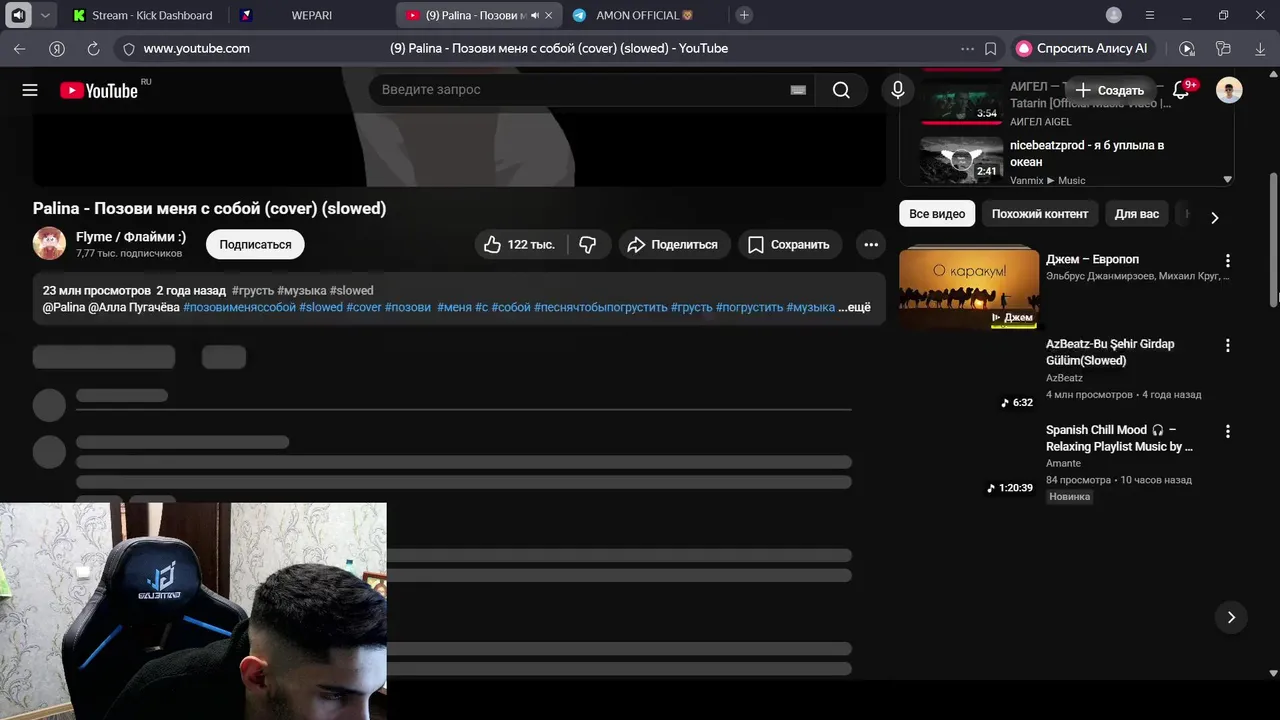1280x720 pixels.
Task: Open the #slowed hashtag link in description
Action: point(321,307)
